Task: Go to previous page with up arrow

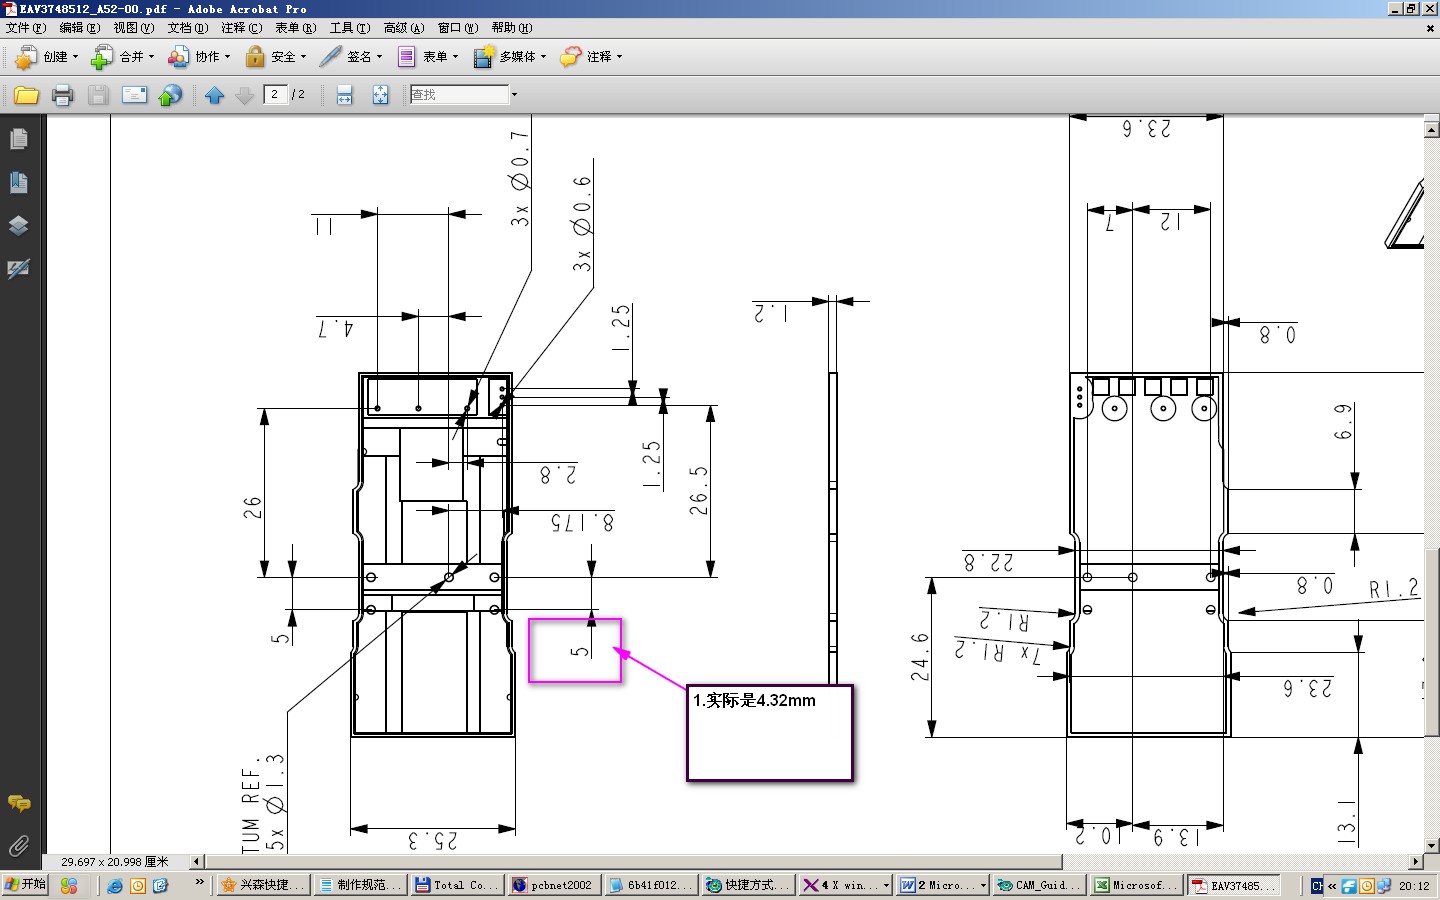Action: [x=214, y=95]
